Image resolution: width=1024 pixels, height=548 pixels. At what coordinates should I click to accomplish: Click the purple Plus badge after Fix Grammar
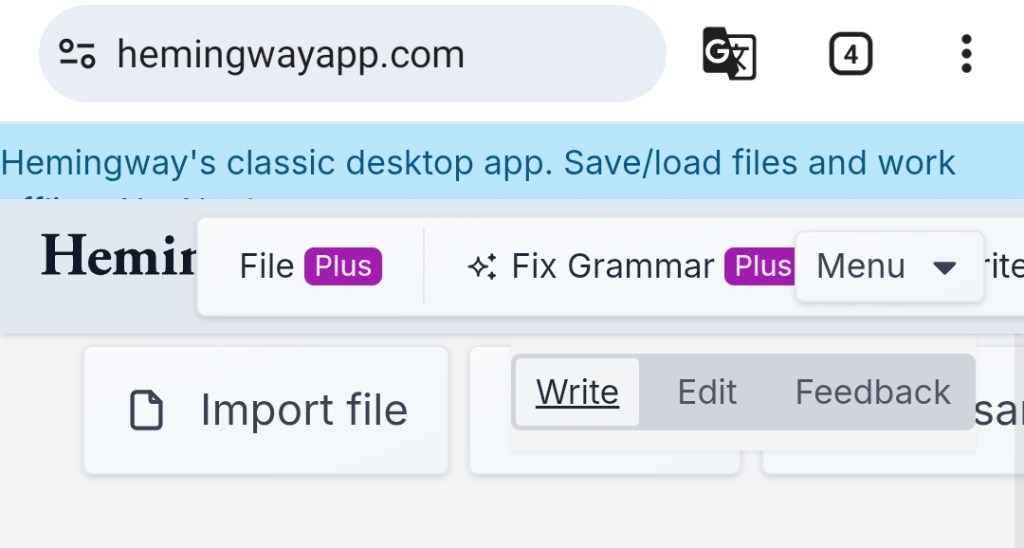click(x=762, y=267)
